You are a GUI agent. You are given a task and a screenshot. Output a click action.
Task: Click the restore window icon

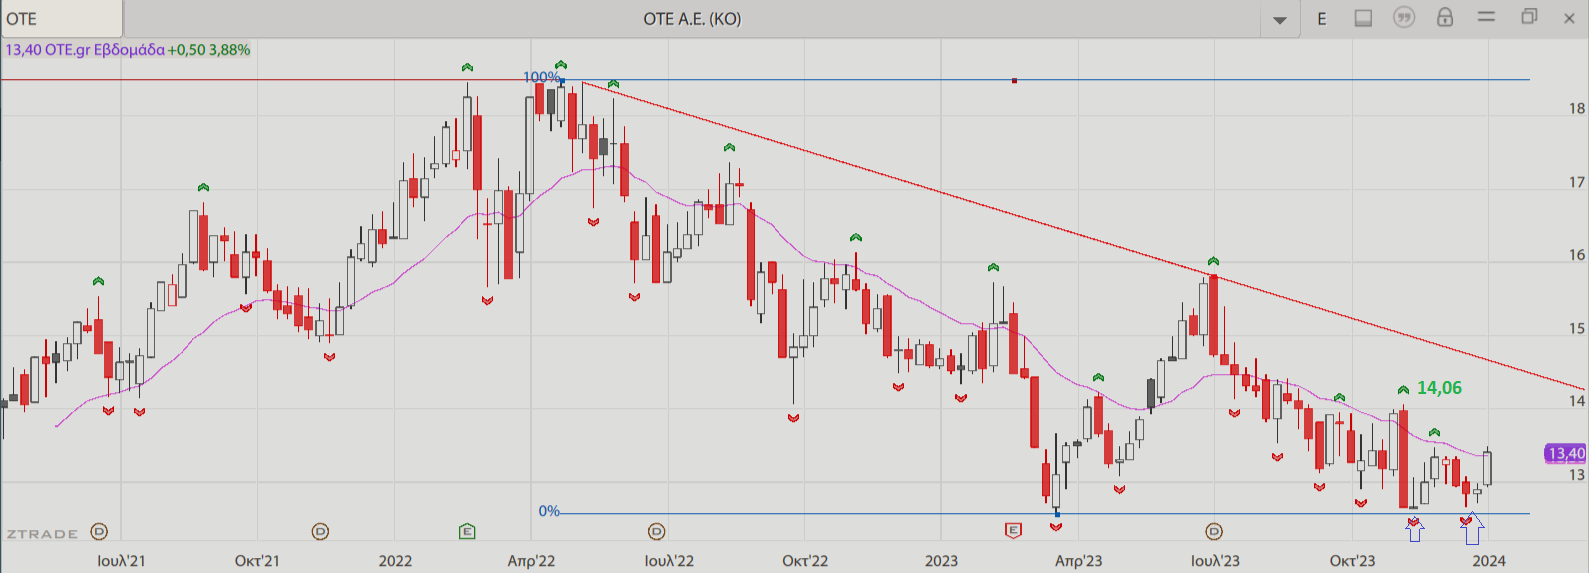pyautogui.click(x=1529, y=17)
